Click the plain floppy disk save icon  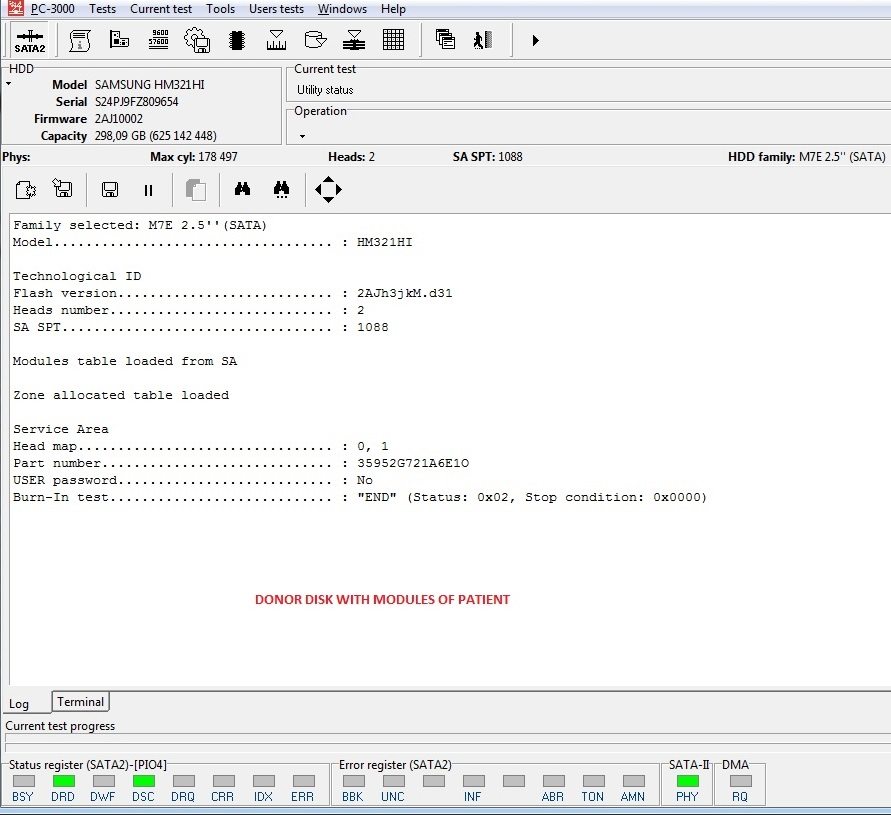coord(110,189)
